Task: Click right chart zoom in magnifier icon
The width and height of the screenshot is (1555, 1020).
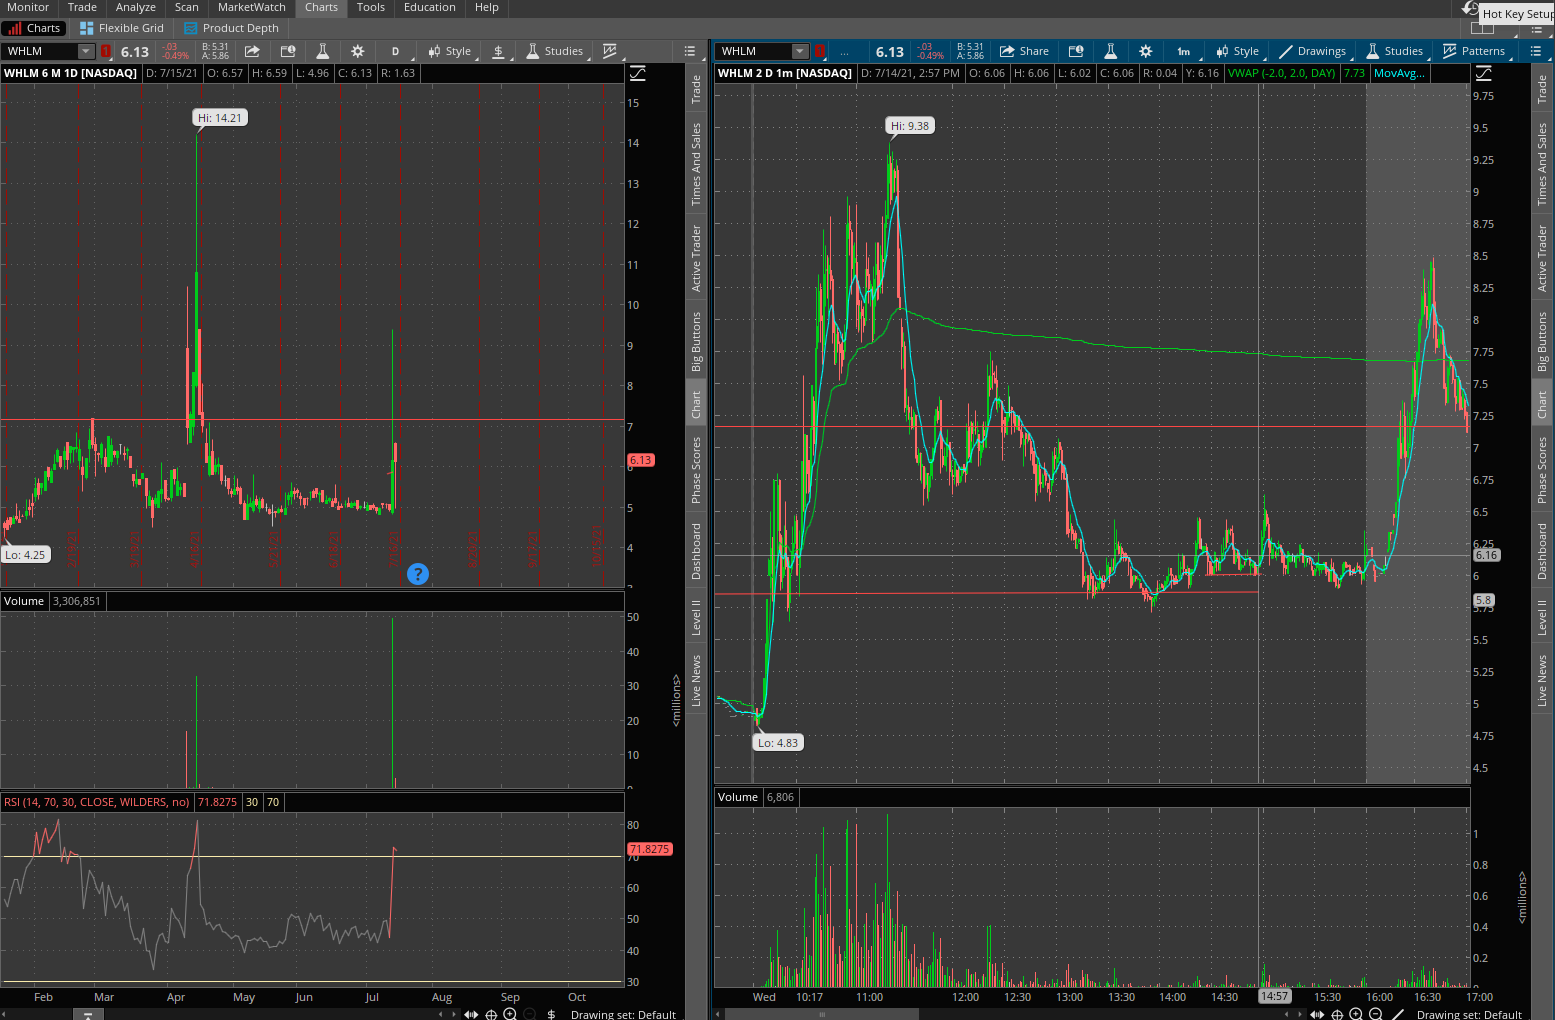Action: tap(1356, 1014)
